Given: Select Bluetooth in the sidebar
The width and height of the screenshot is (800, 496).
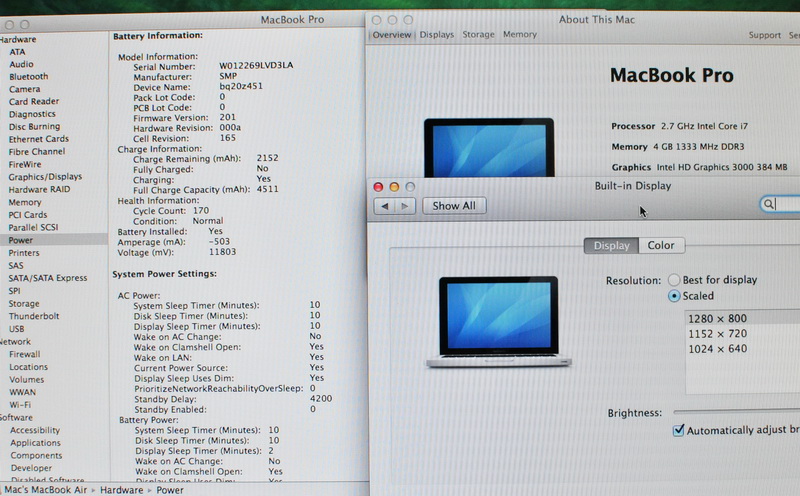Looking at the screenshot, I should [x=29, y=77].
